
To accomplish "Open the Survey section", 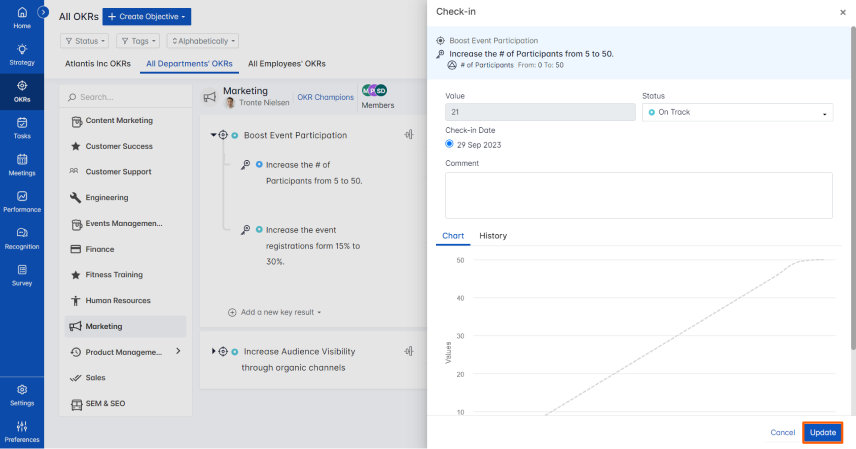I will 22,275.
